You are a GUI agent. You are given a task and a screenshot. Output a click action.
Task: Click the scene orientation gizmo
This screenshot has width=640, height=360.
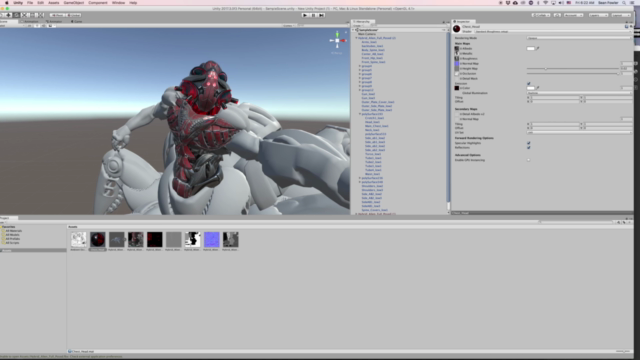[x=337, y=40]
